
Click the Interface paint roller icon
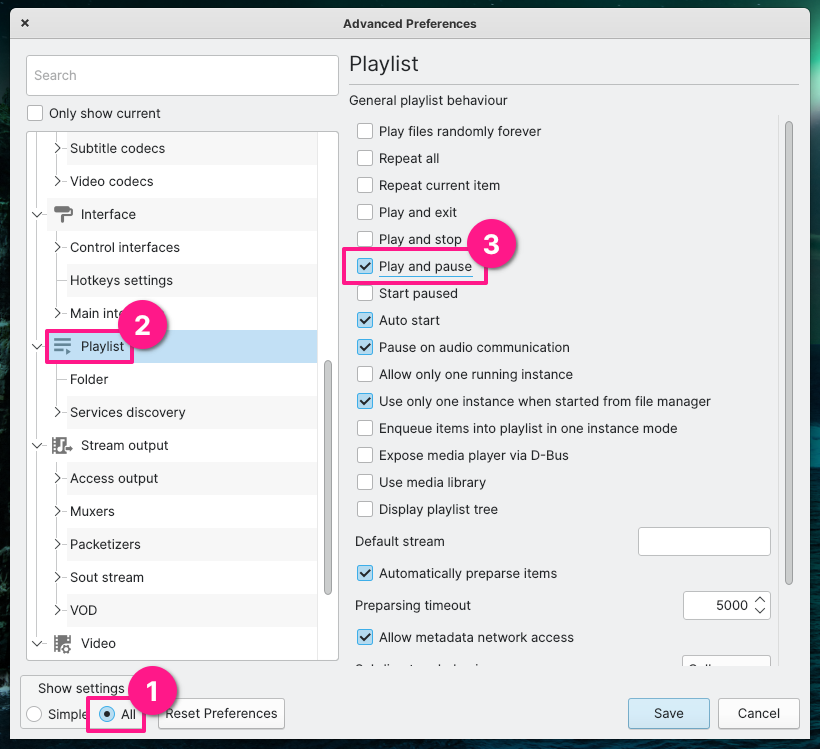pos(63,214)
